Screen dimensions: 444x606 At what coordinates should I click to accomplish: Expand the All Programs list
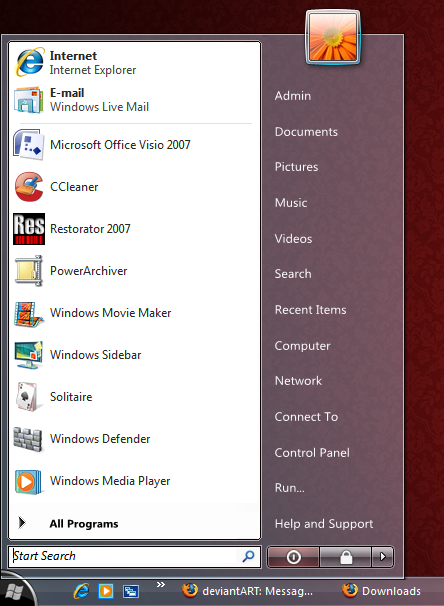pos(134,523)
